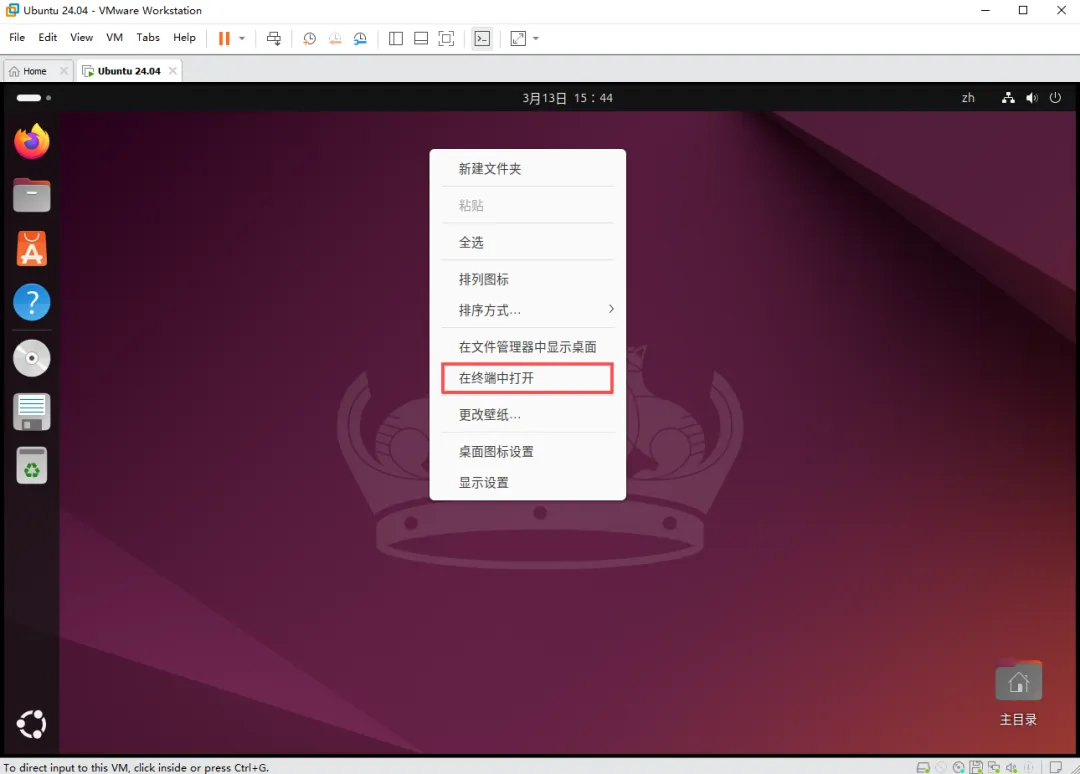Open Ubuntu App Center in dock

(32, 249)
